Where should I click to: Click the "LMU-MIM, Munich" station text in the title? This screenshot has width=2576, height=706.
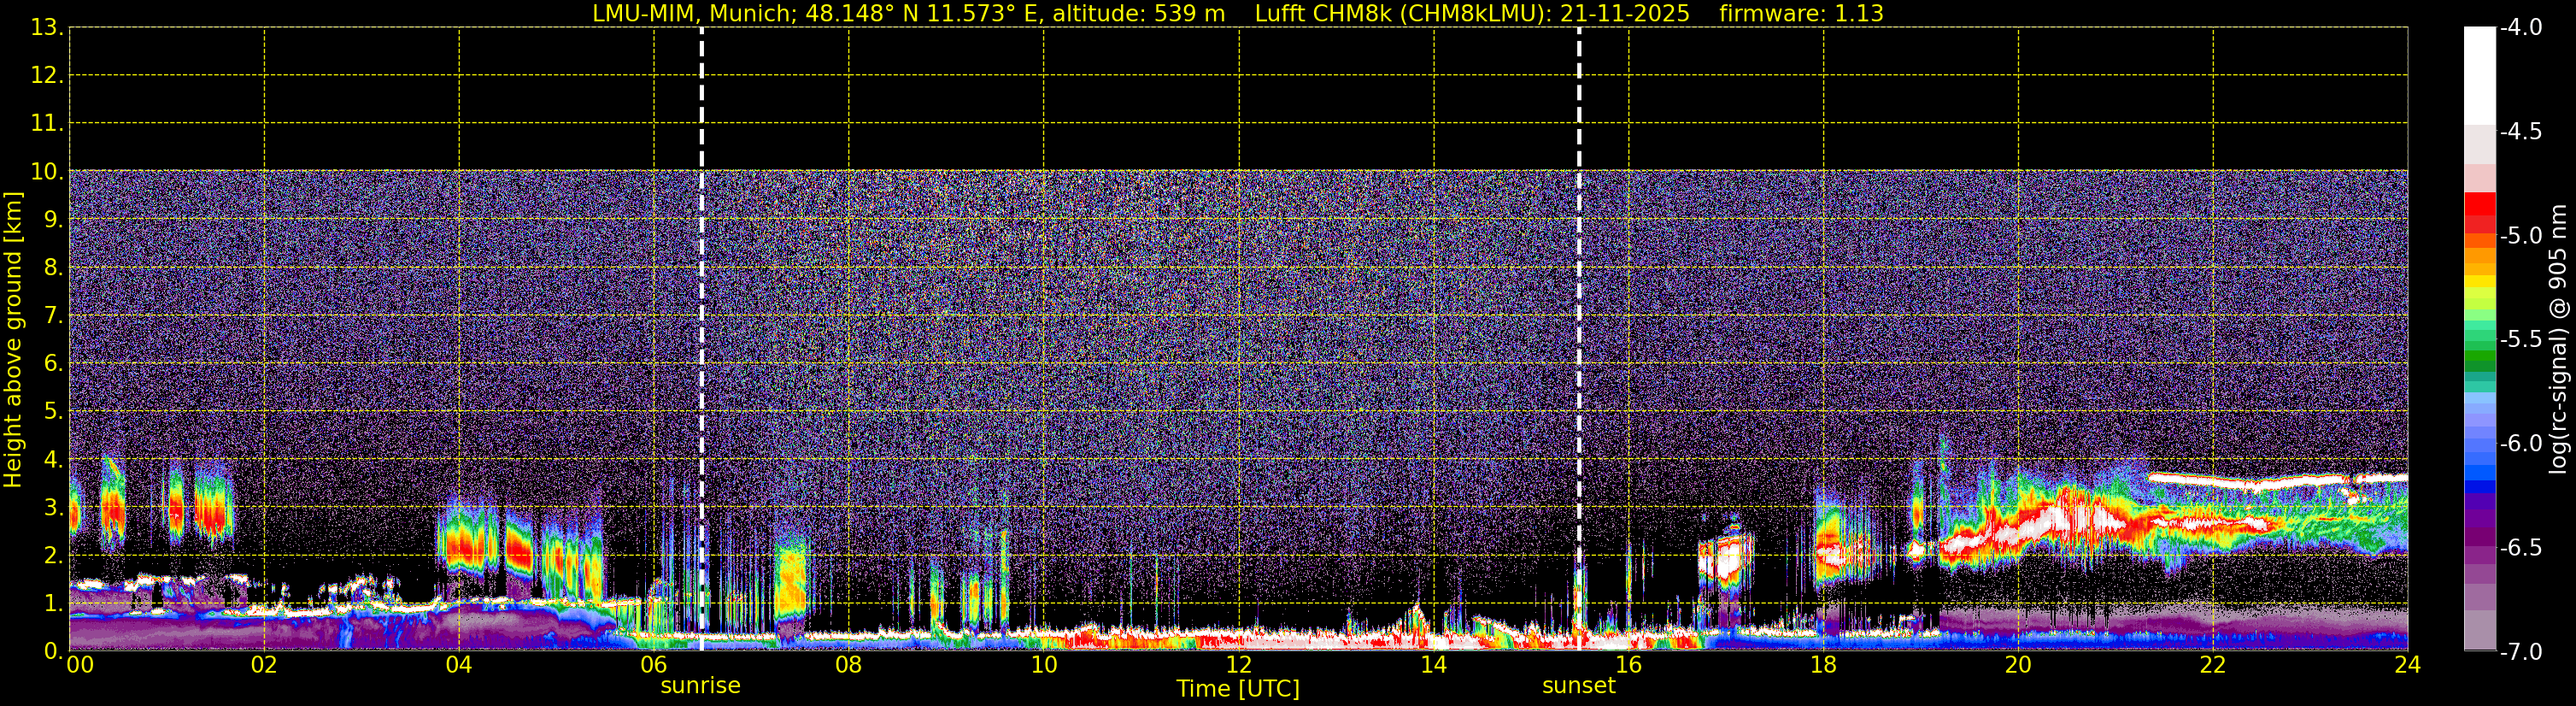click(692, 13)
